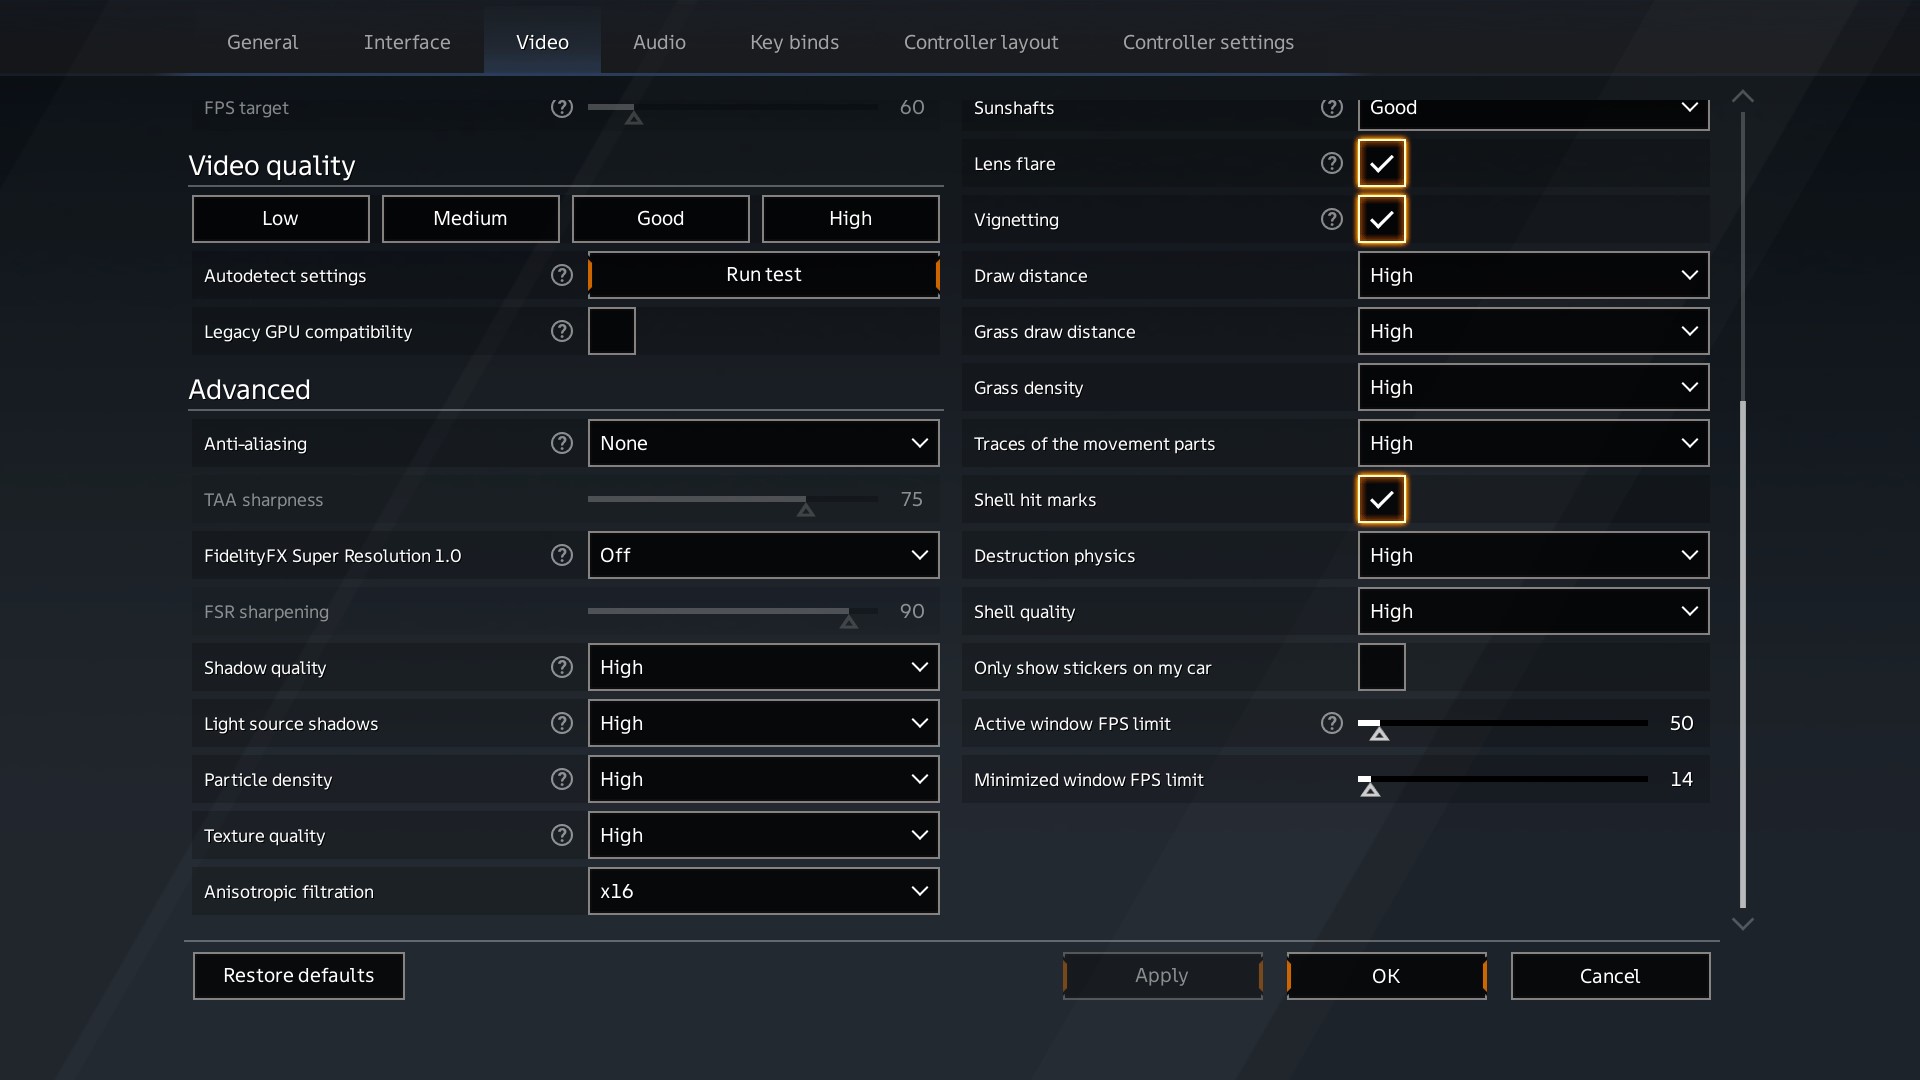
Task: Click help icon for Legacy GPU compatibility
Action: point(562,331)
